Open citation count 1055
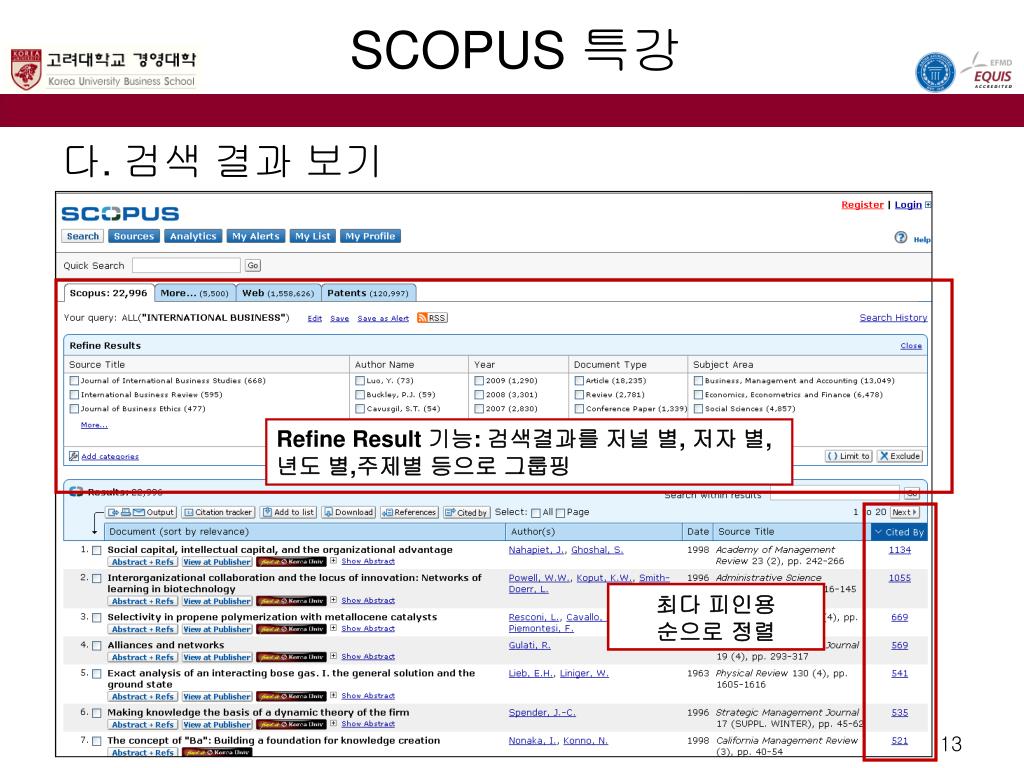The image size is (1024, 768). [x=899, y=578]
